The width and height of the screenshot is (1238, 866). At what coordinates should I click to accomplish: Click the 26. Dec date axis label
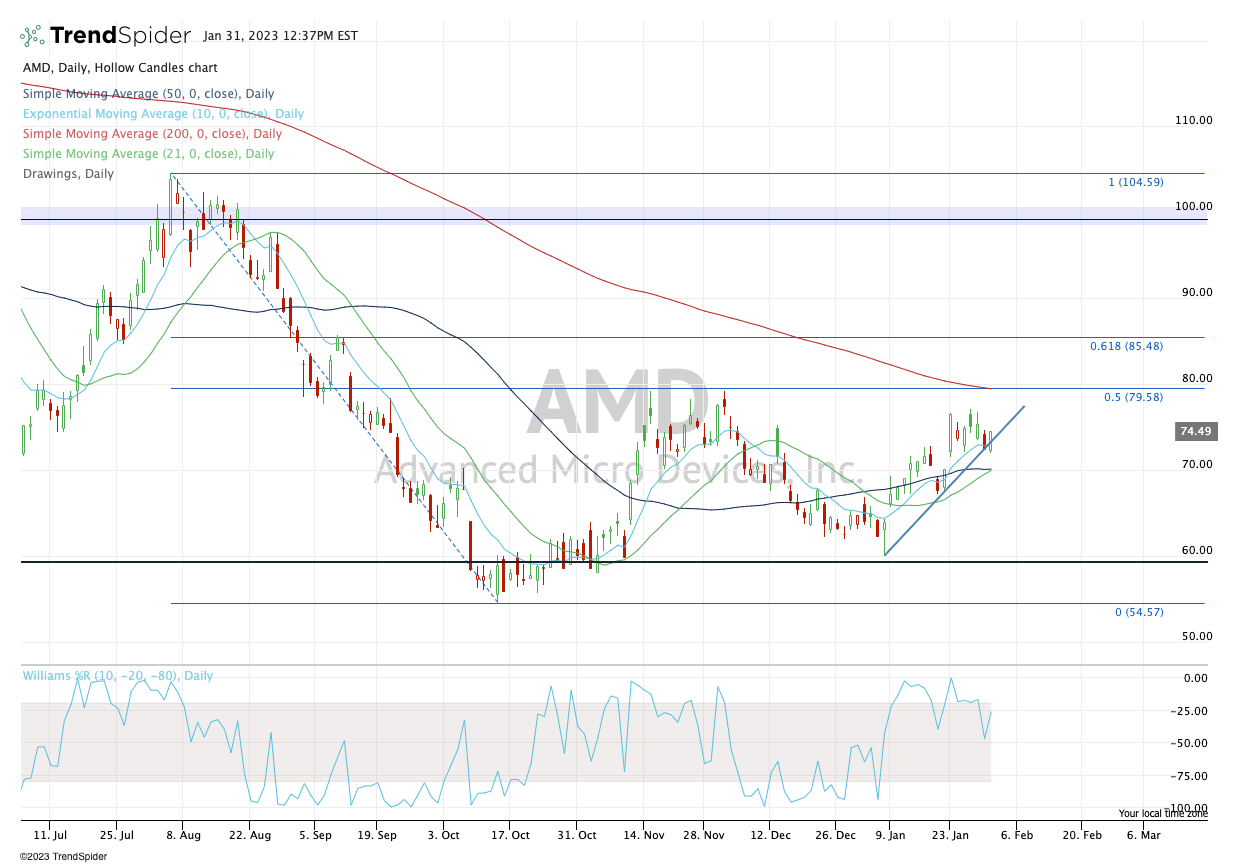point(837,835)
